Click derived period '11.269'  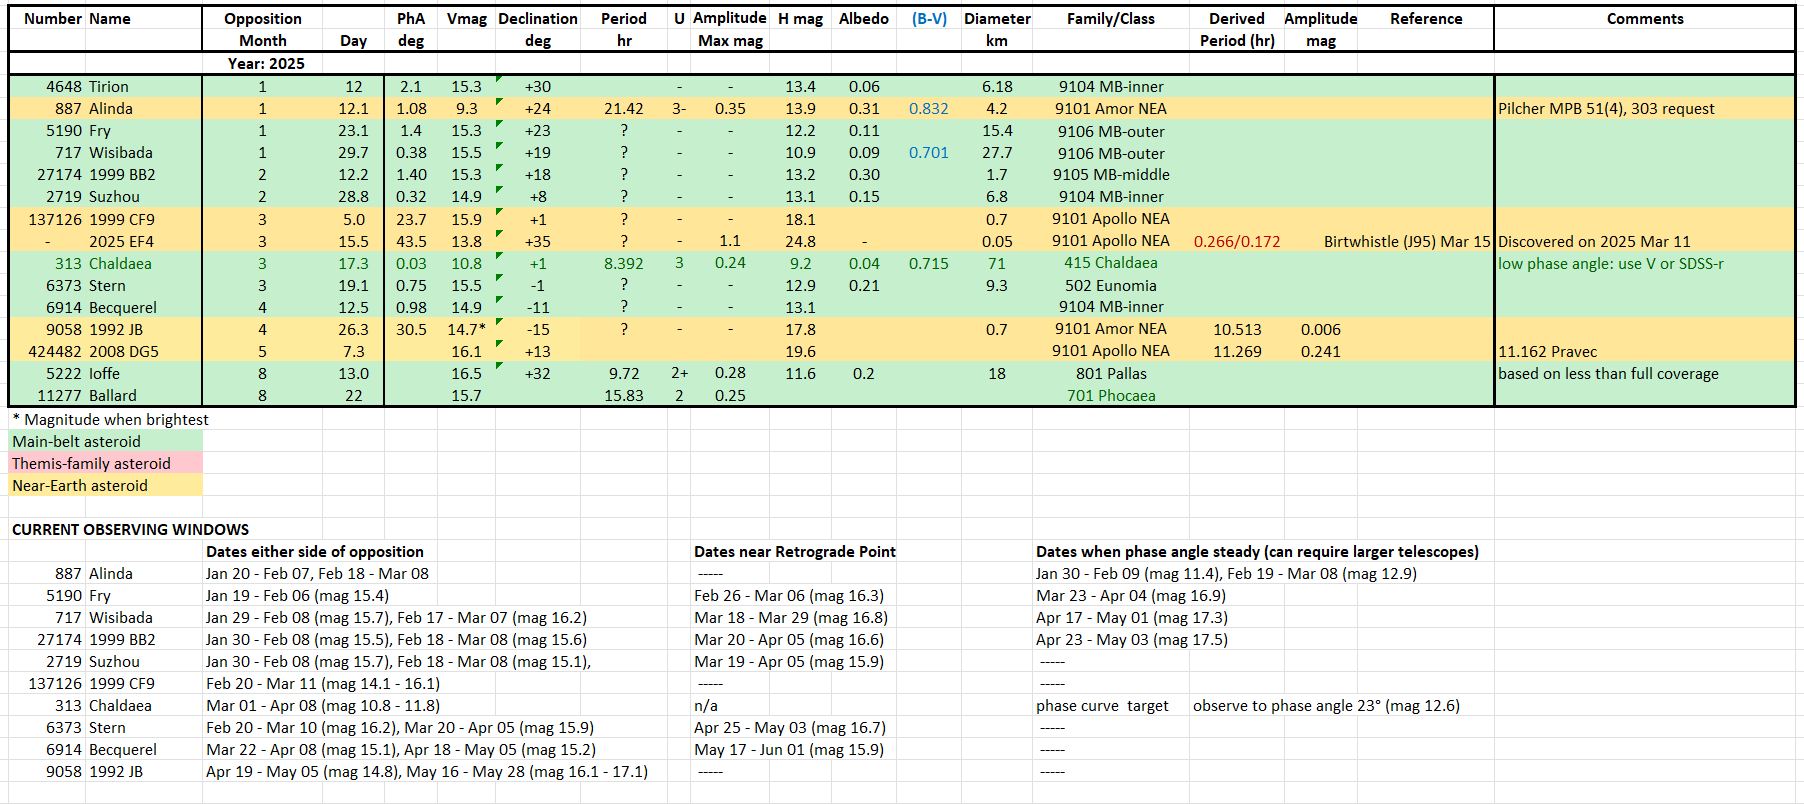pyautogui.click(x=1237, y=351)
